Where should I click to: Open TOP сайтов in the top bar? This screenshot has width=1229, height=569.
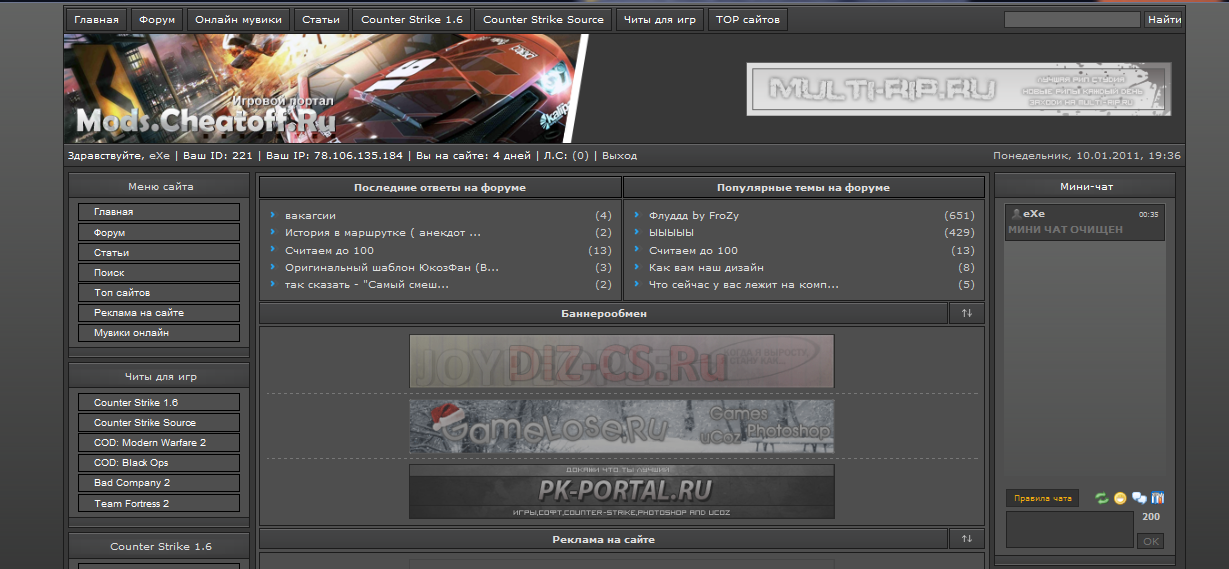pos(747,19)
